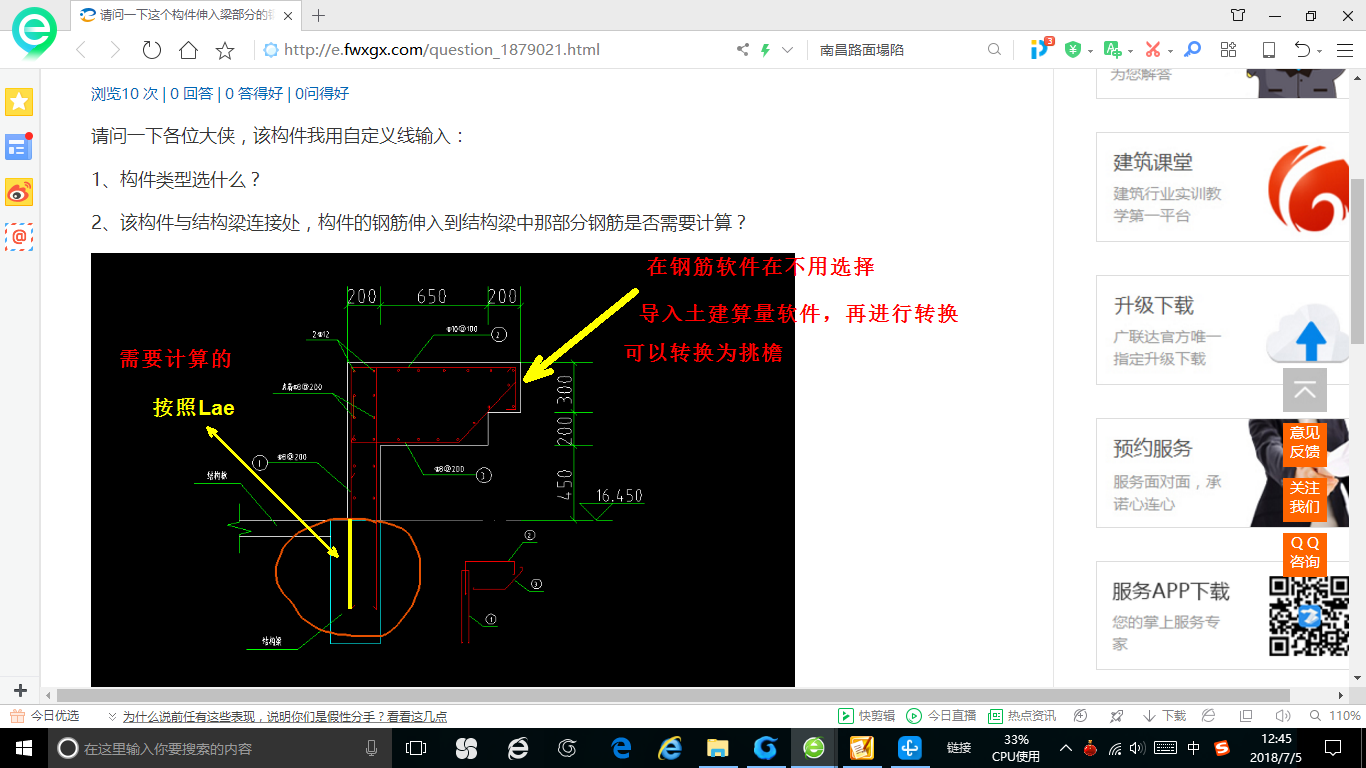Open the Weibo sidebar icon
This screenshot has height=768, width=1366.
pos(19,192)
